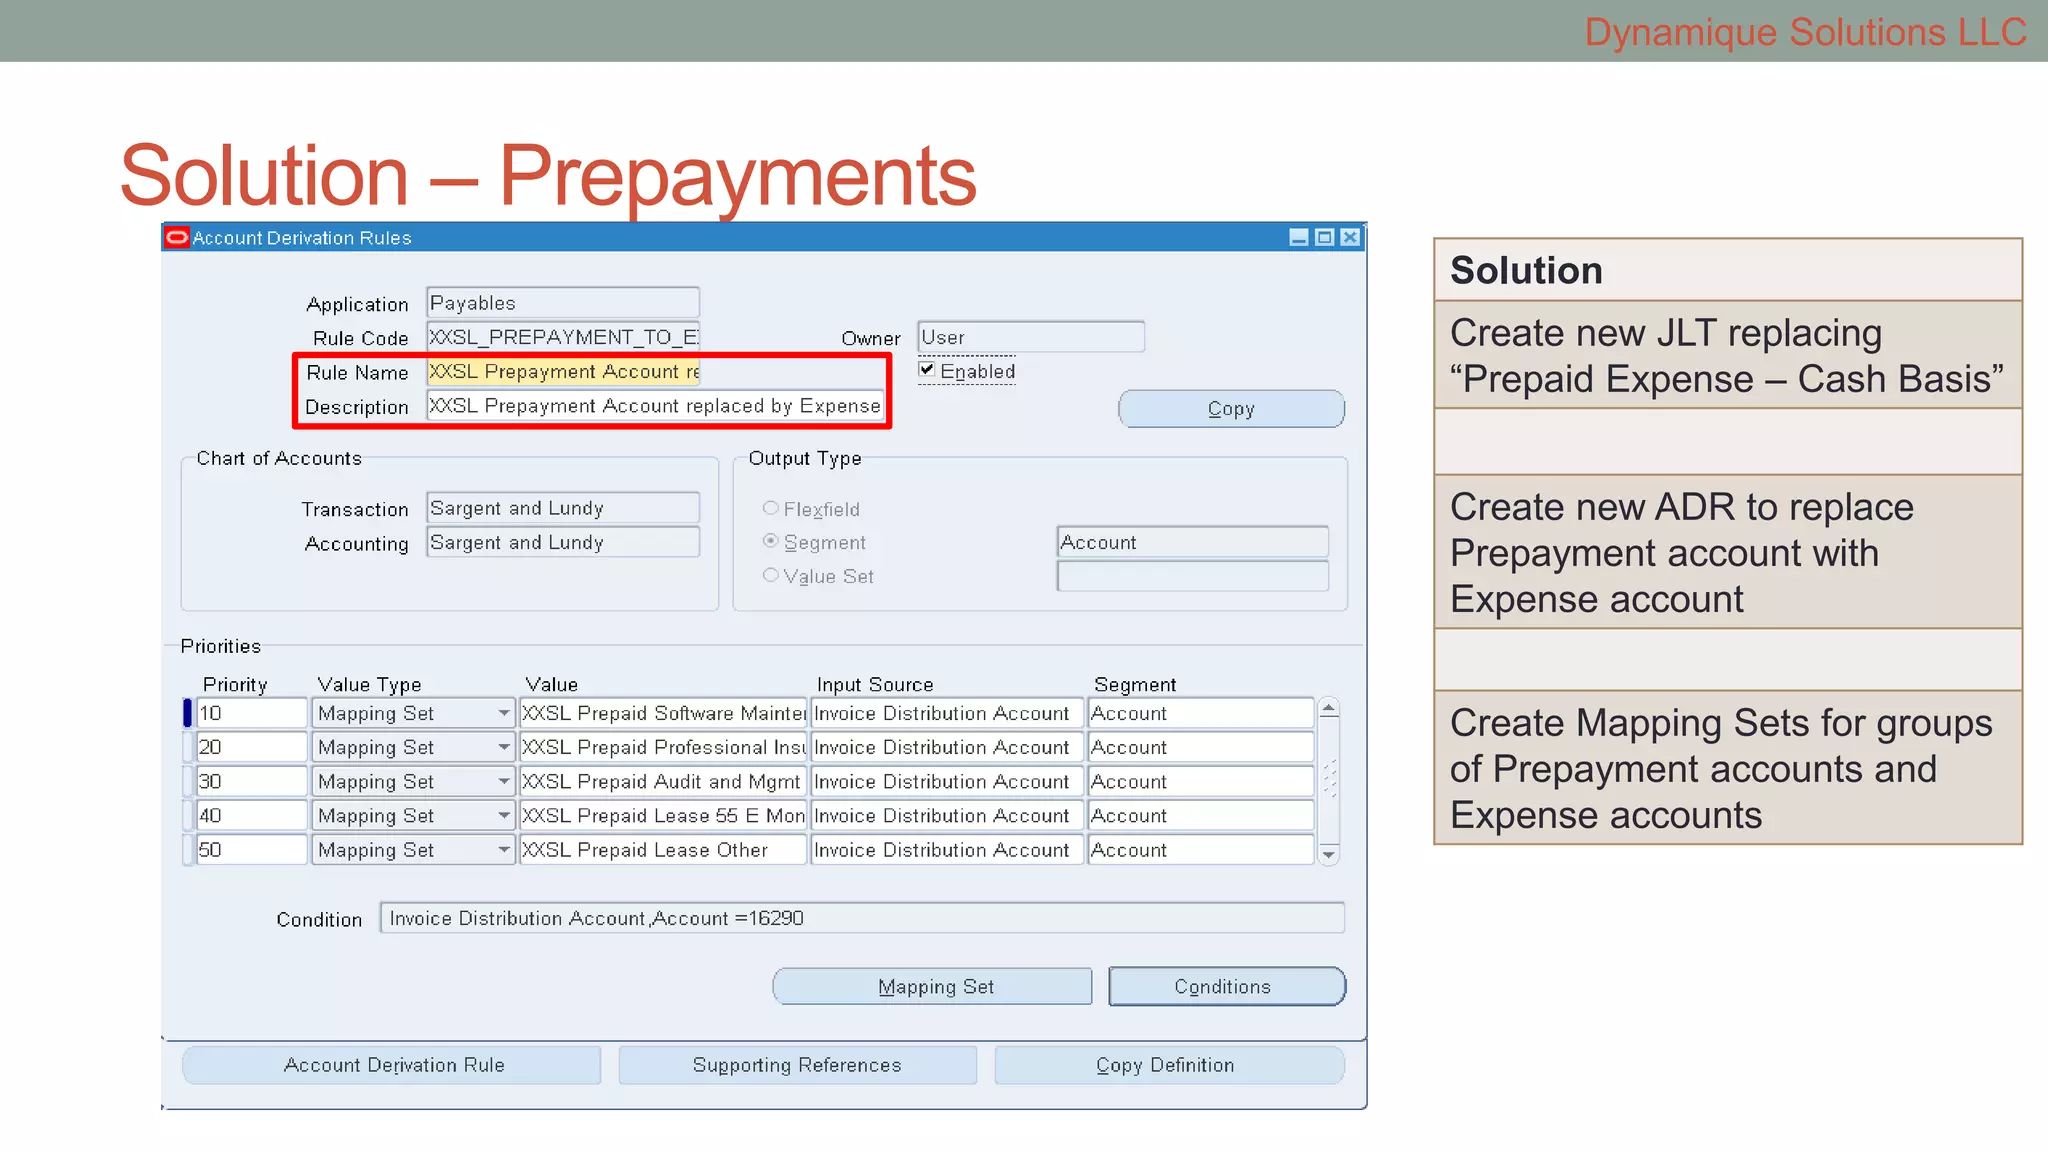This screenshot has height=1152, width=2048.
Task: Click priorities scrollbar up arrow
Action: pyautogui.click(x=1328, y=709)
